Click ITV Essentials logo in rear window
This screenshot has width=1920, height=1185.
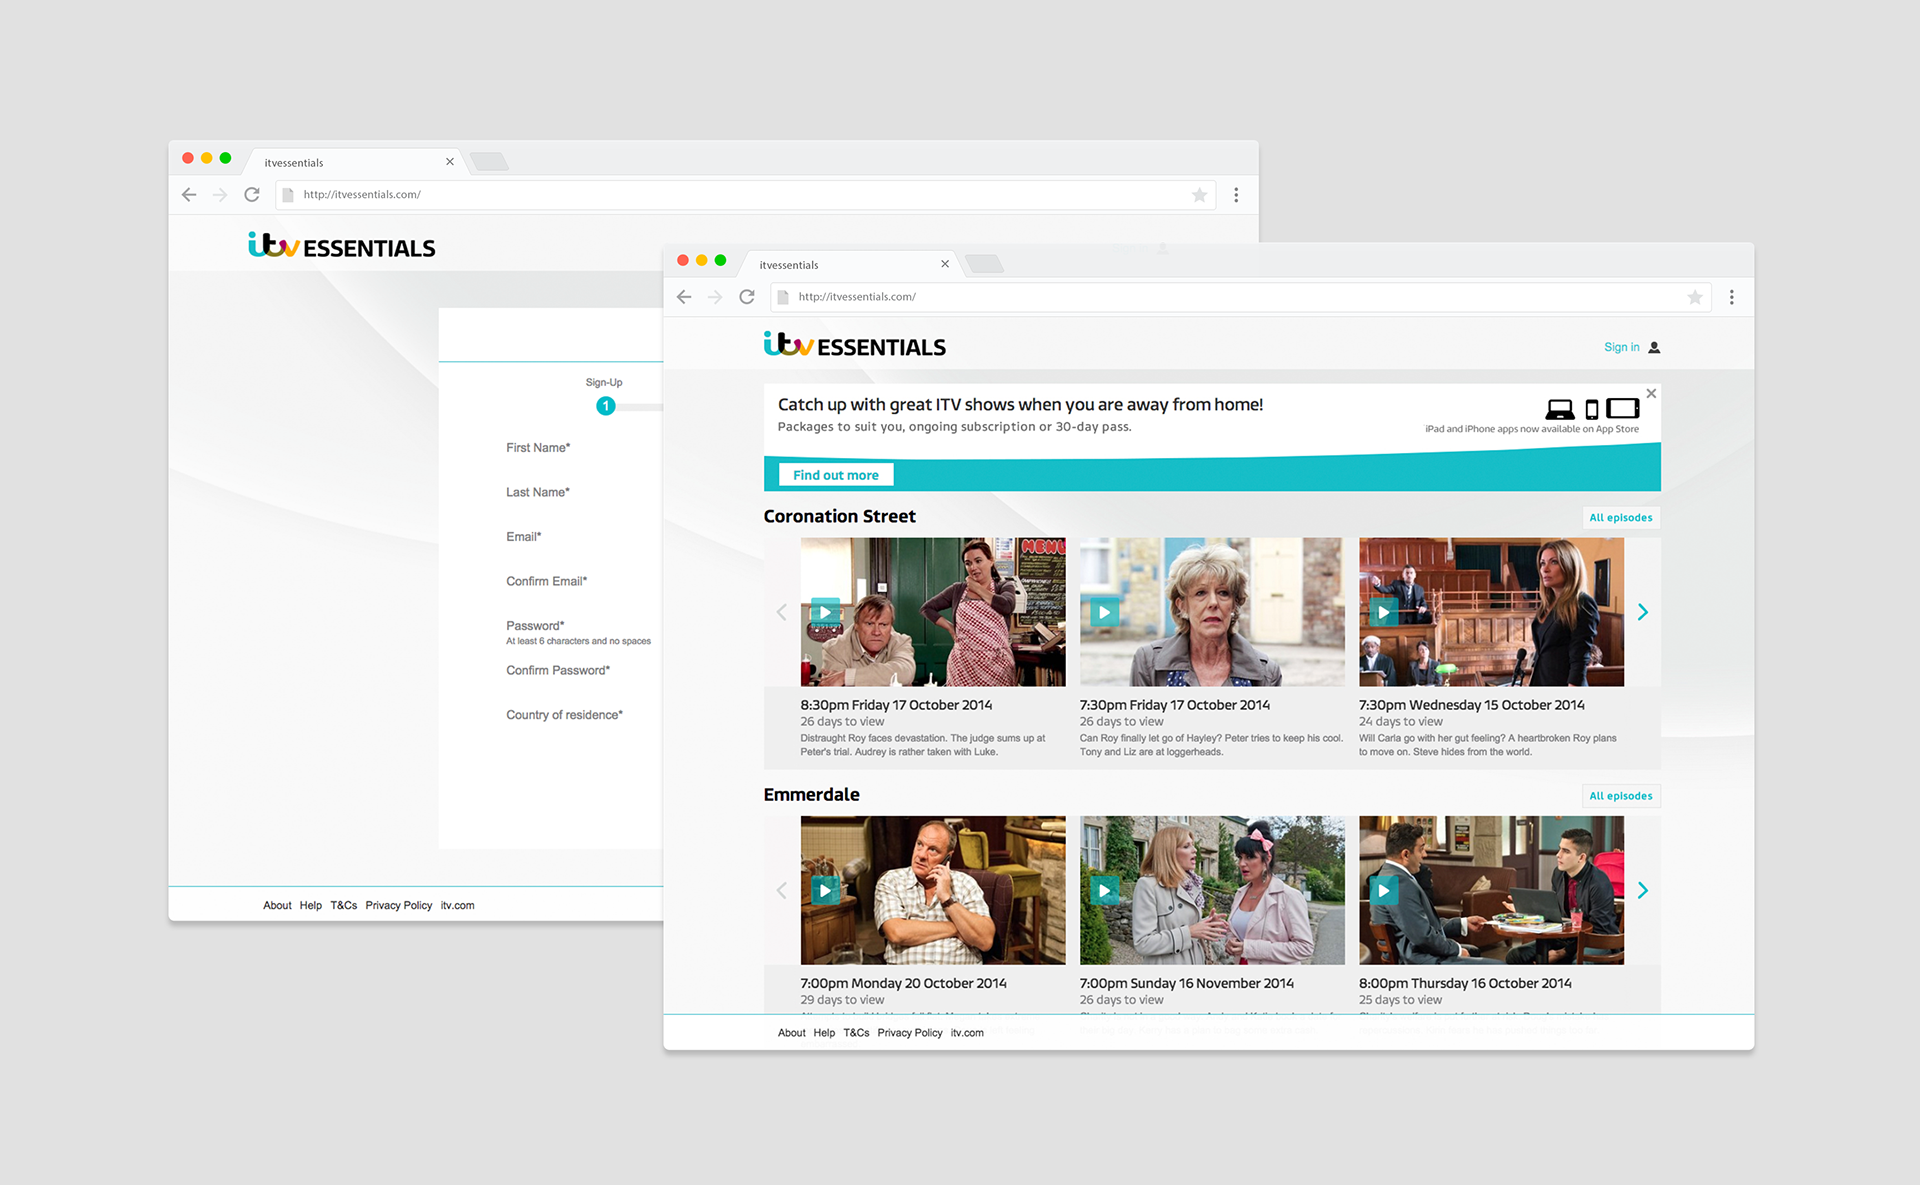coord(342,246)
